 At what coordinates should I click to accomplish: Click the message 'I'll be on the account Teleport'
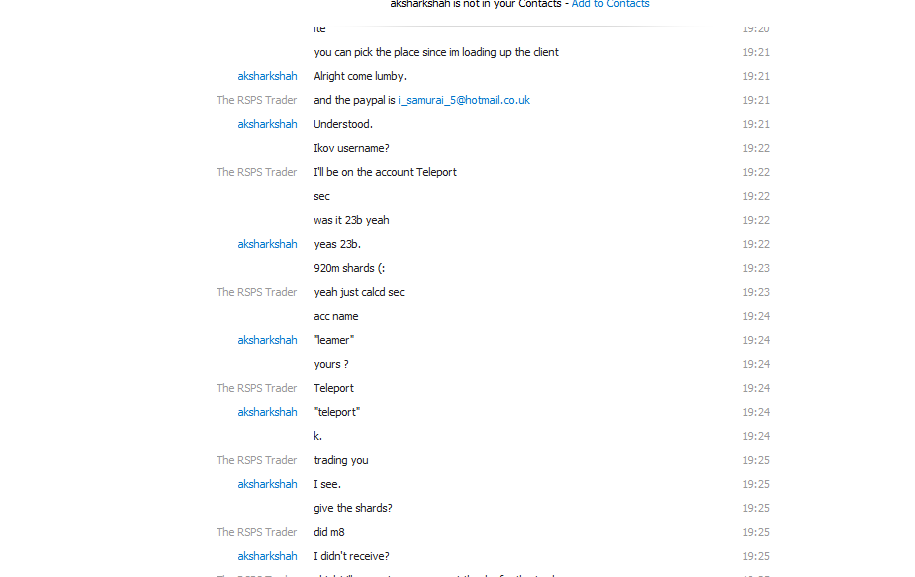(x=385, y=172)
